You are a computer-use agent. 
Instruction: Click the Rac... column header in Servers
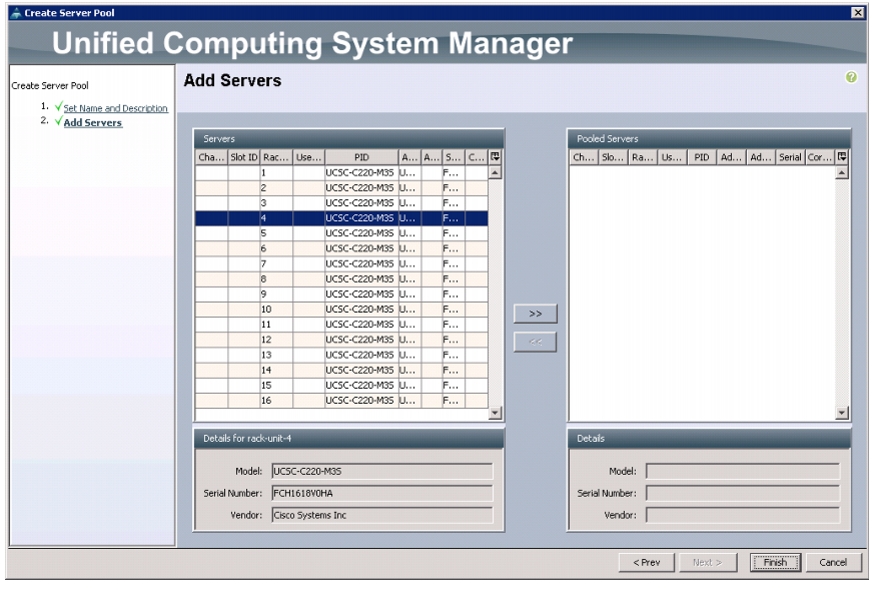point(276,157)
